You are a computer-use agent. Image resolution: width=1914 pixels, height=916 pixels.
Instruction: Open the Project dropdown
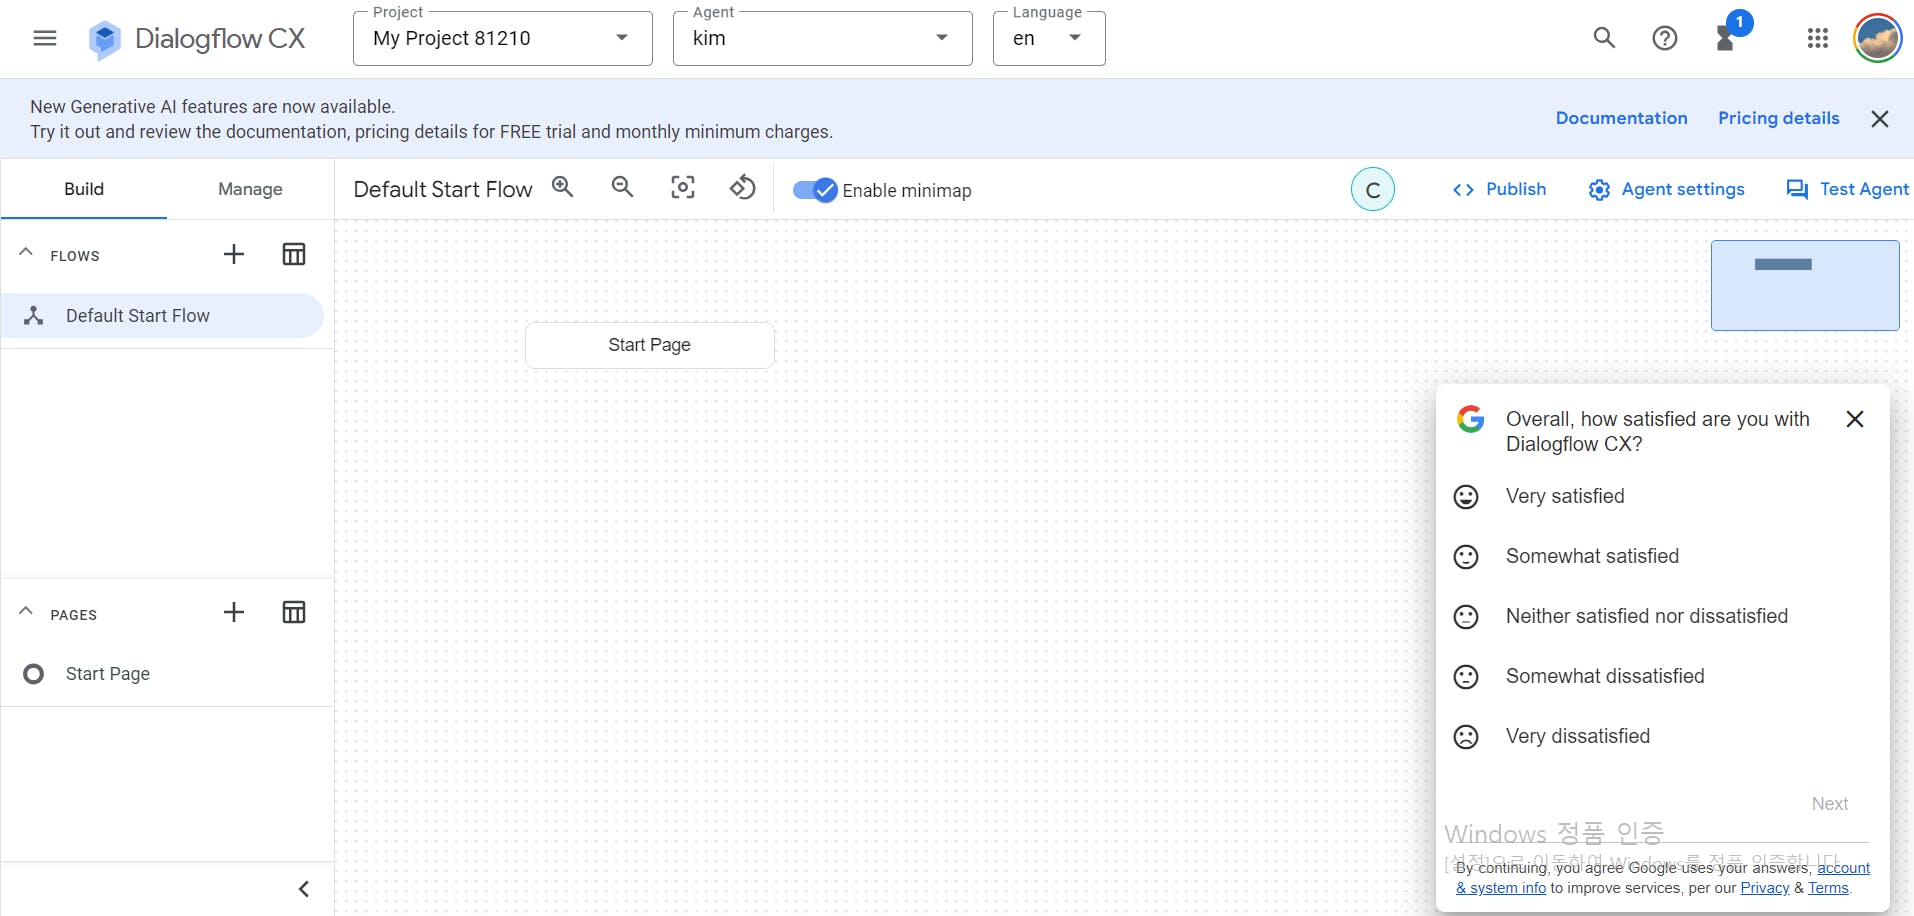[502, 39]
